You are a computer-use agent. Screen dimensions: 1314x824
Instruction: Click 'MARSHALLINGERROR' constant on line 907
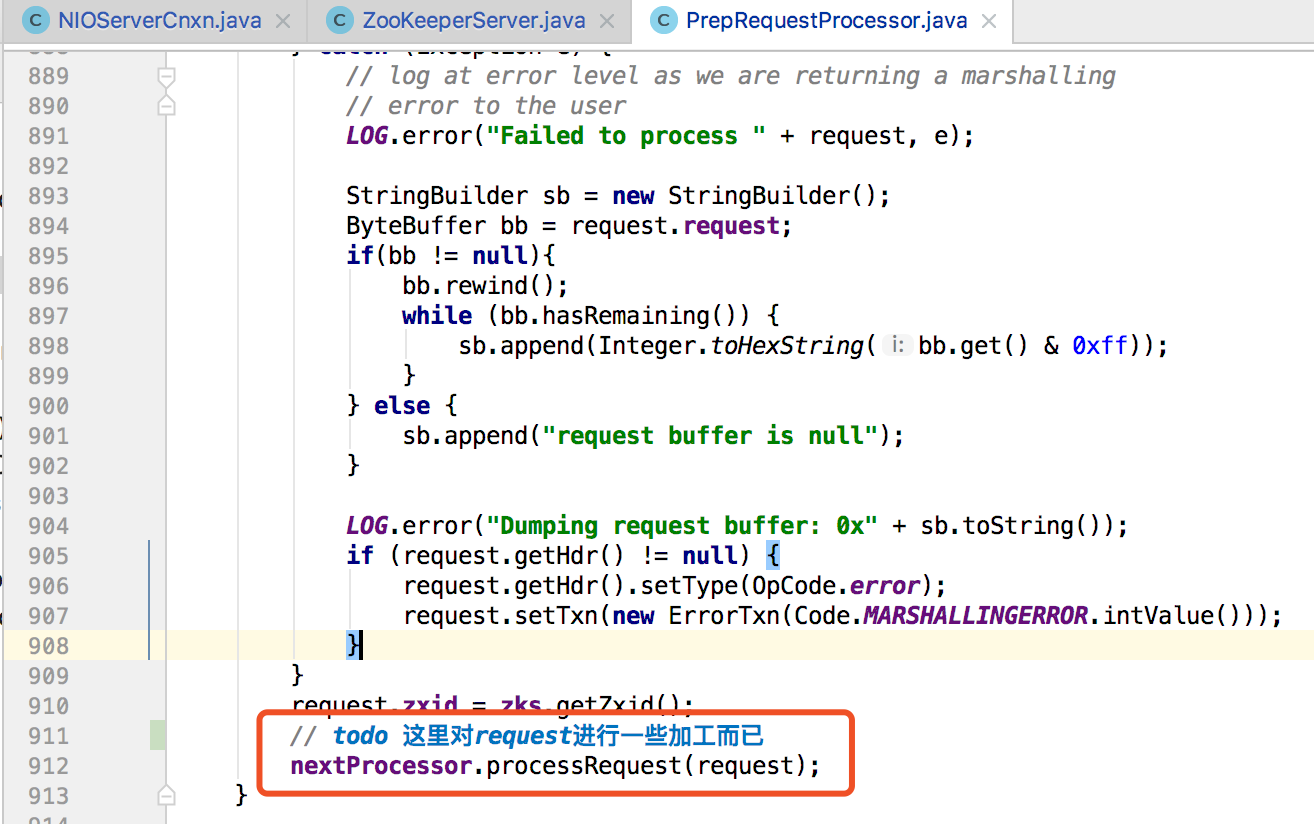[x=975, y=616]
